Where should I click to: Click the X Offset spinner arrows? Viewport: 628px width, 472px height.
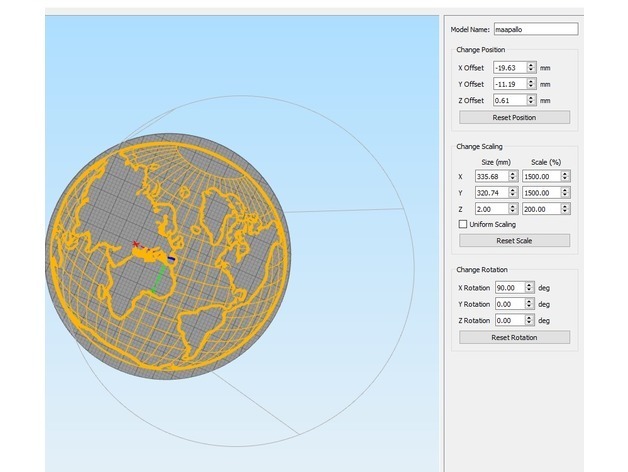pyautogui.click(x=530, y=67)
